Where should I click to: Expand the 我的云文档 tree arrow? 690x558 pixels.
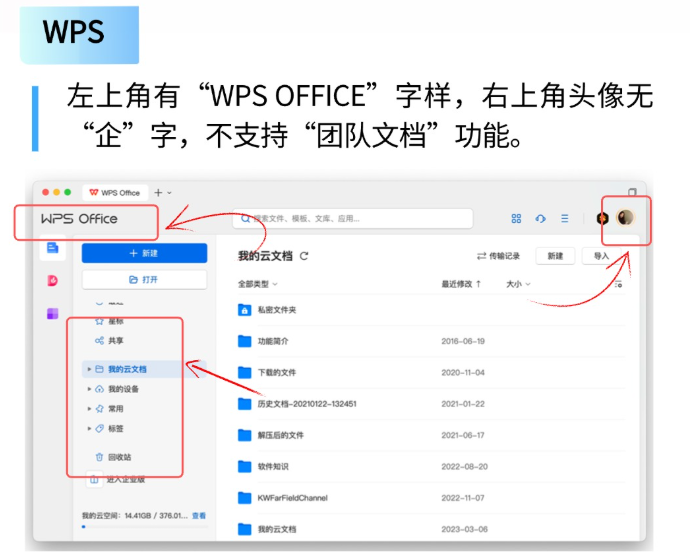[x=89, y=369]
